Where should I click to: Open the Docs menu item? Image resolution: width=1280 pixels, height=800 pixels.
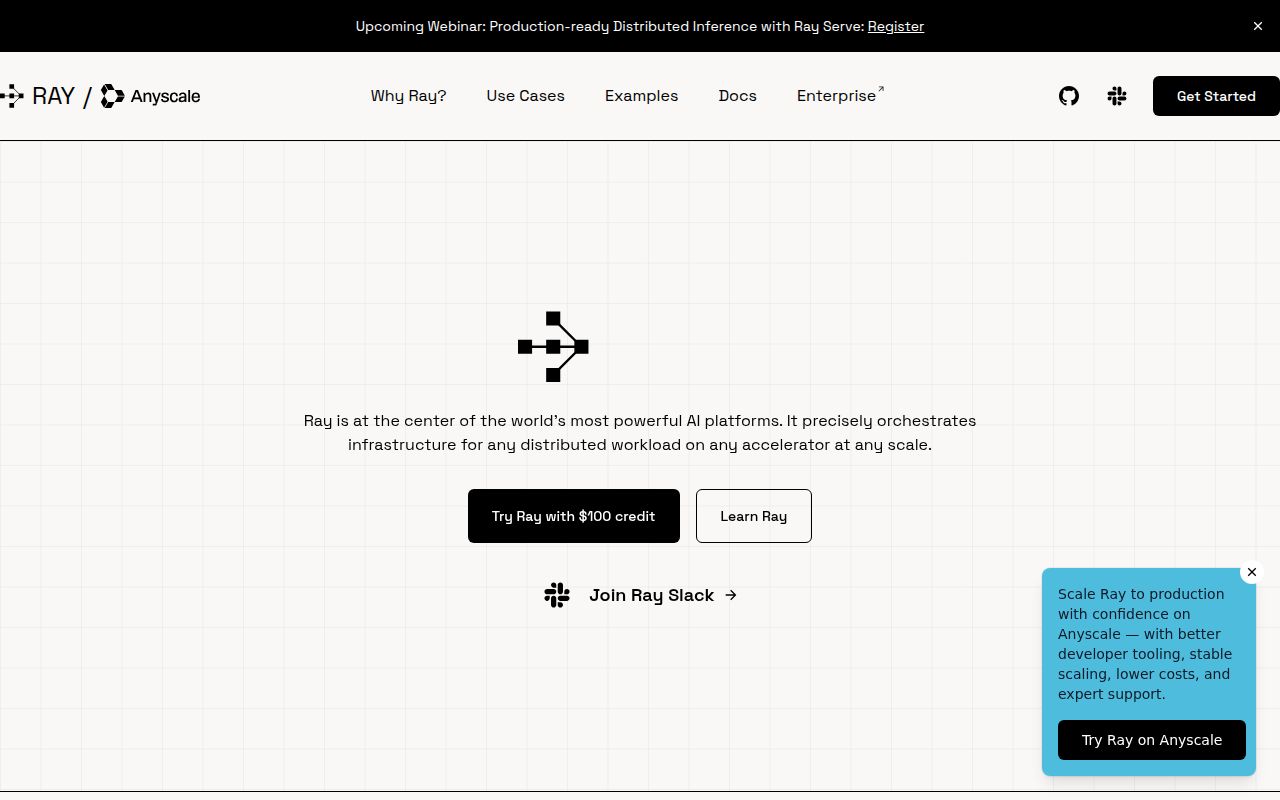[737, 96]
